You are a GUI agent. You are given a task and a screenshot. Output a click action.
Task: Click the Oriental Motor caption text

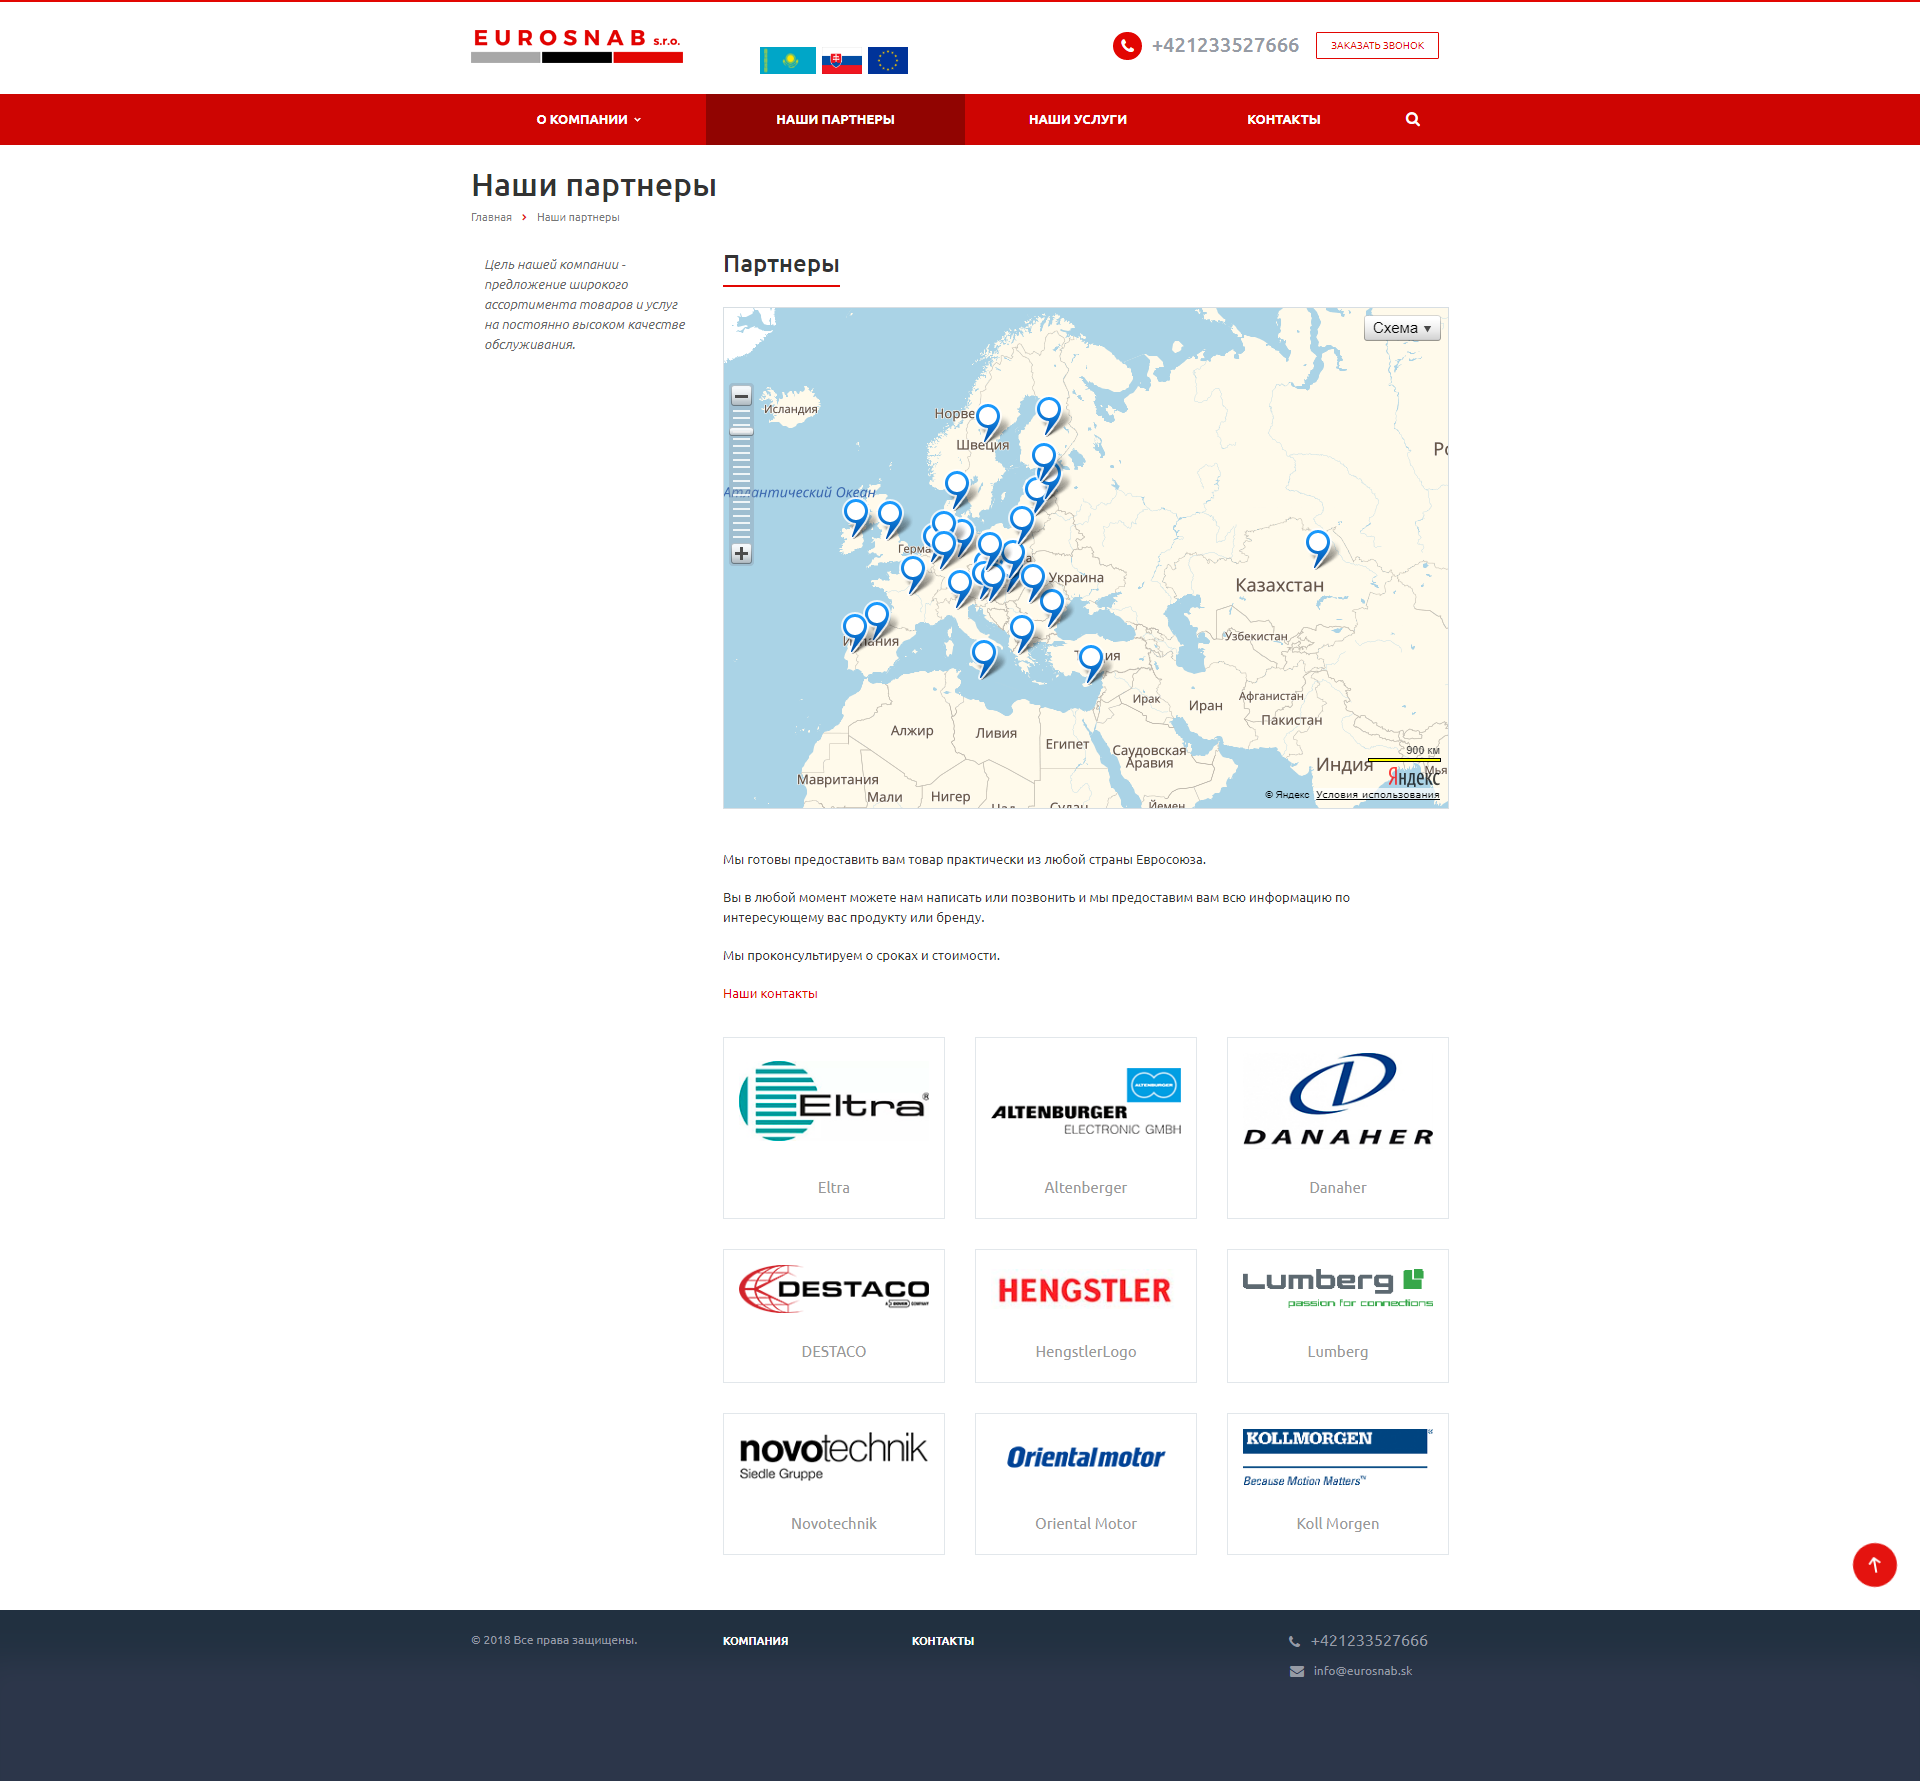[1086, 1524]
